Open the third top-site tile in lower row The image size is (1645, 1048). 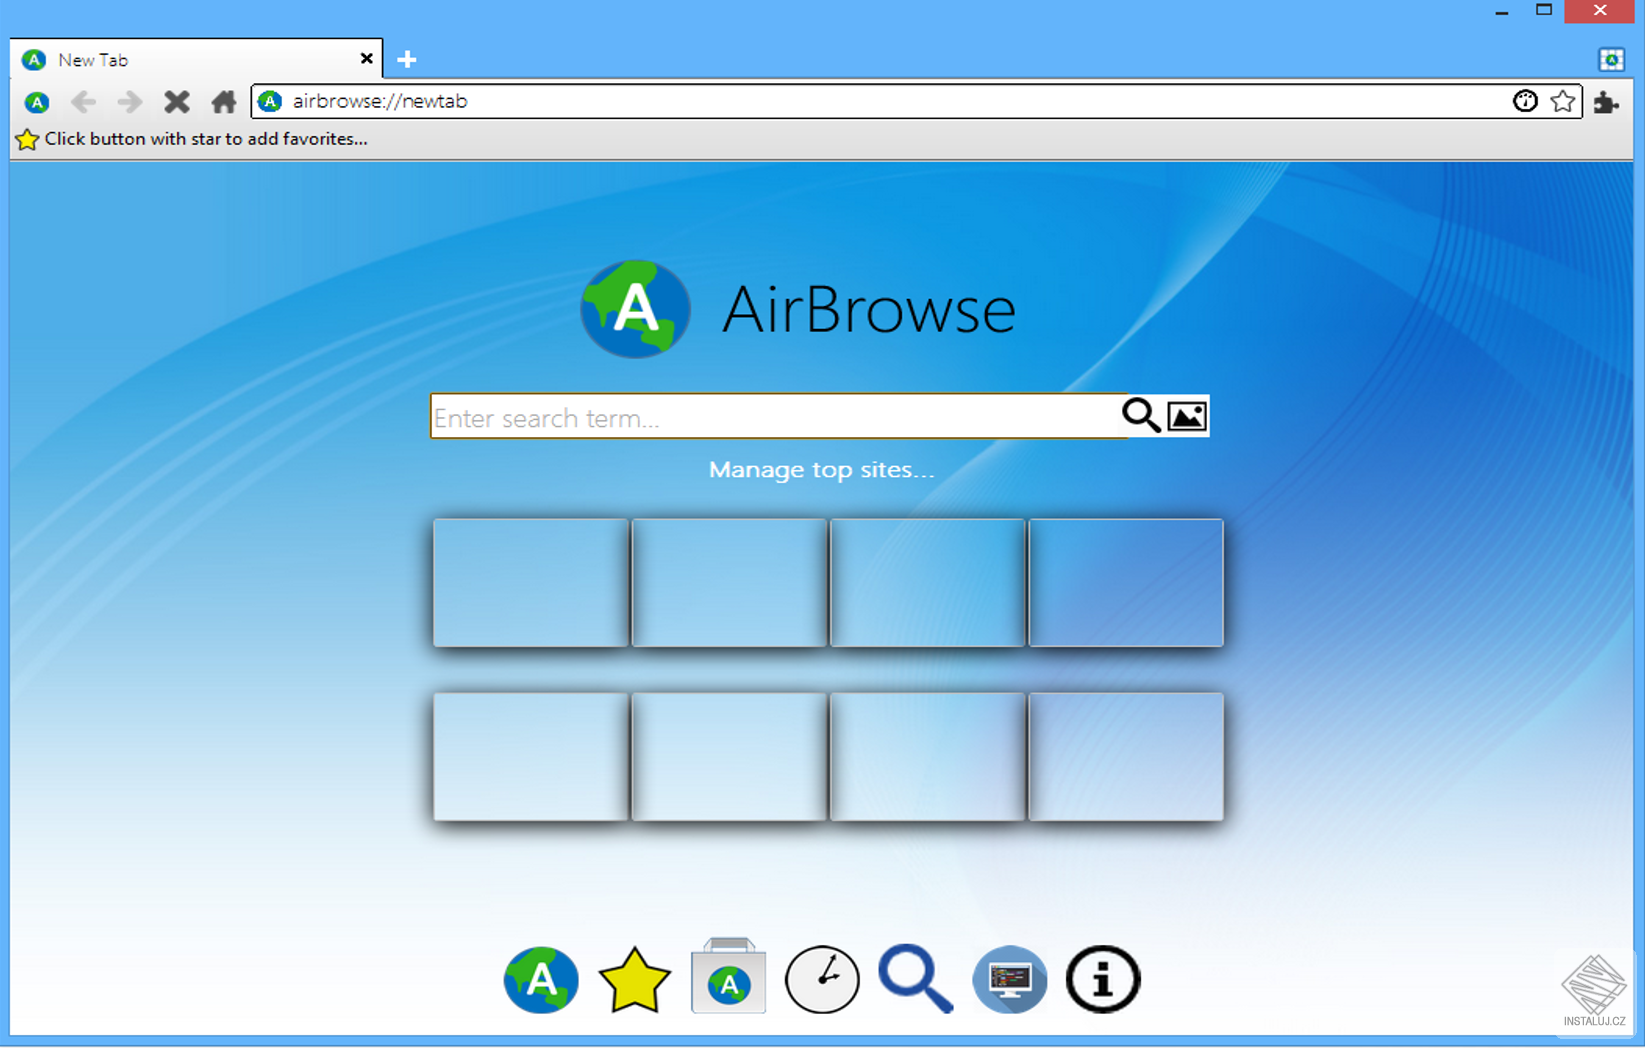(x=928, y=757)
